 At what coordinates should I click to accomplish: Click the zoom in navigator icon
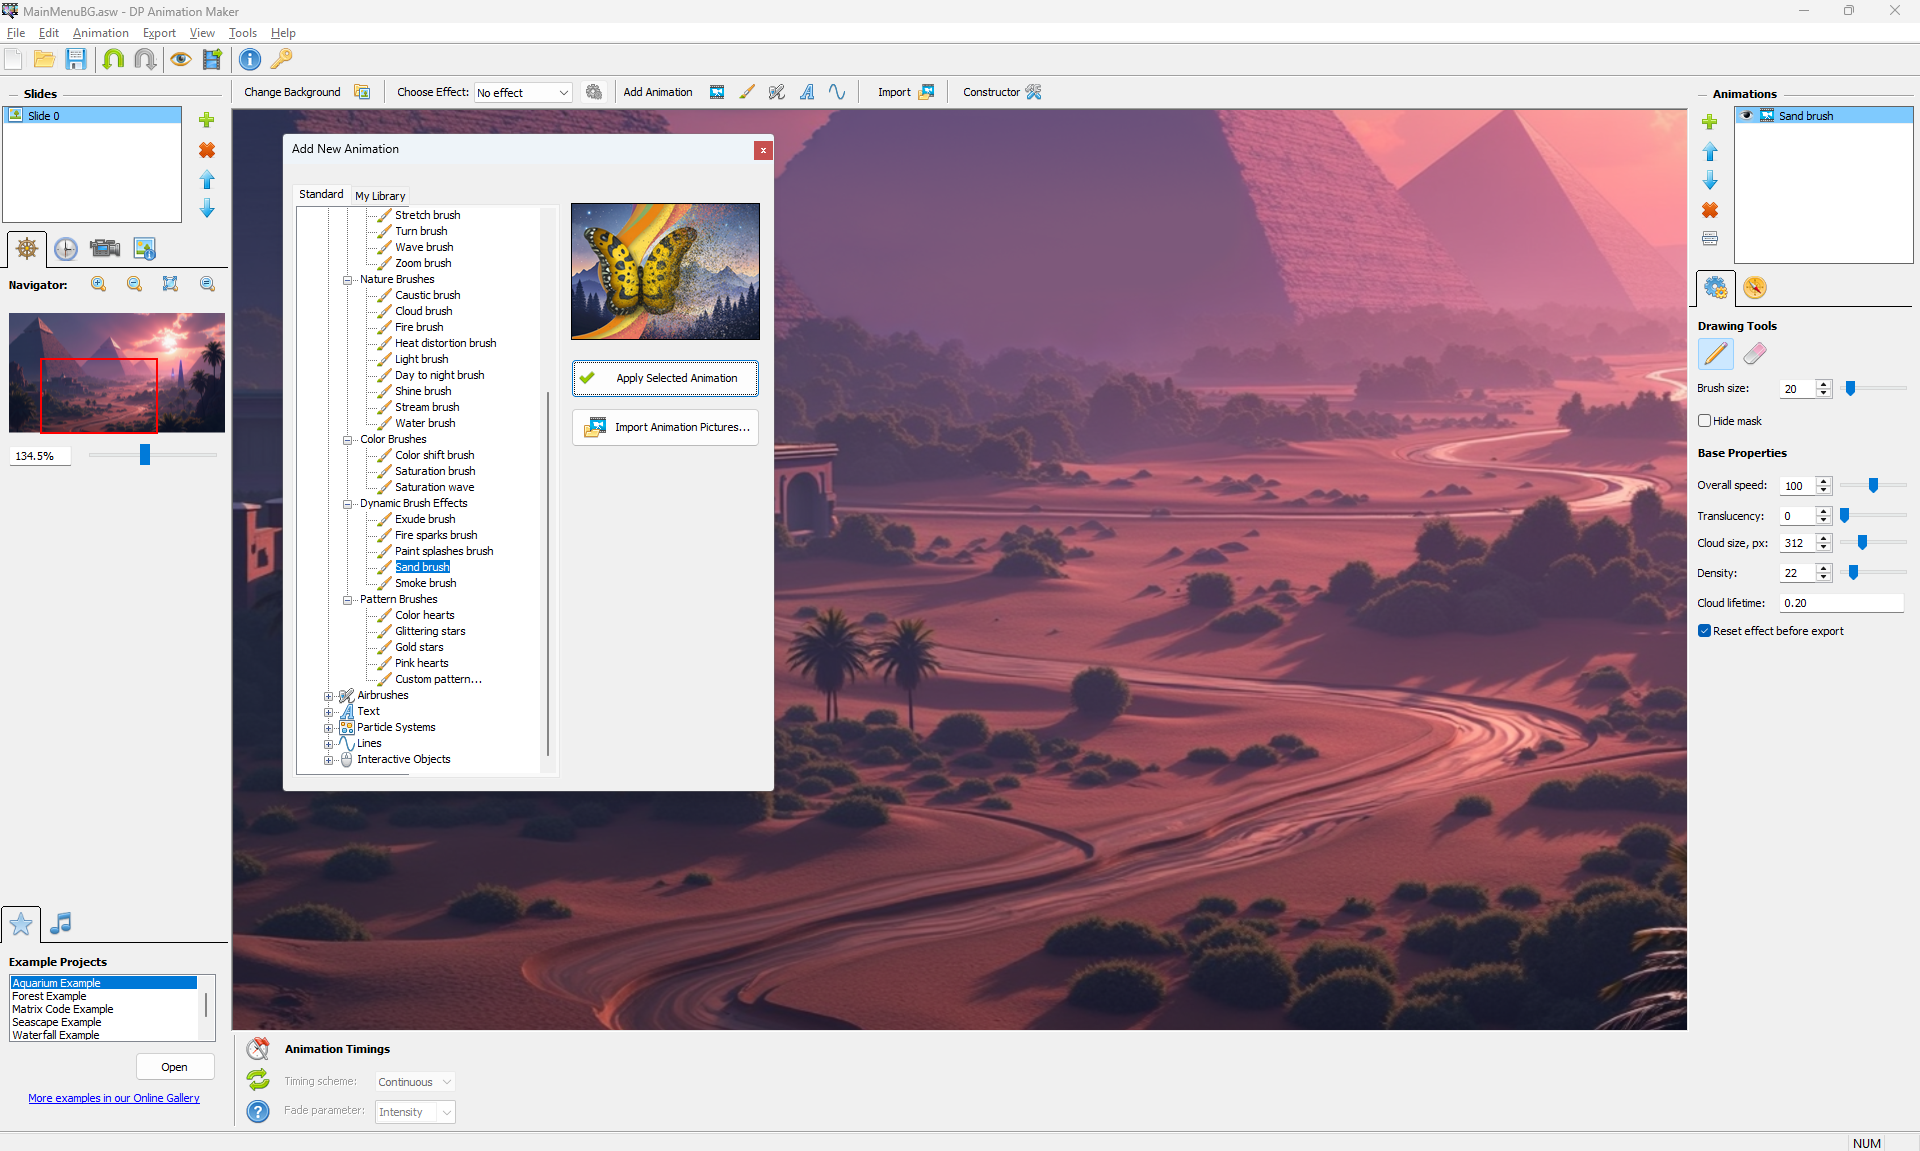[99, 284]
